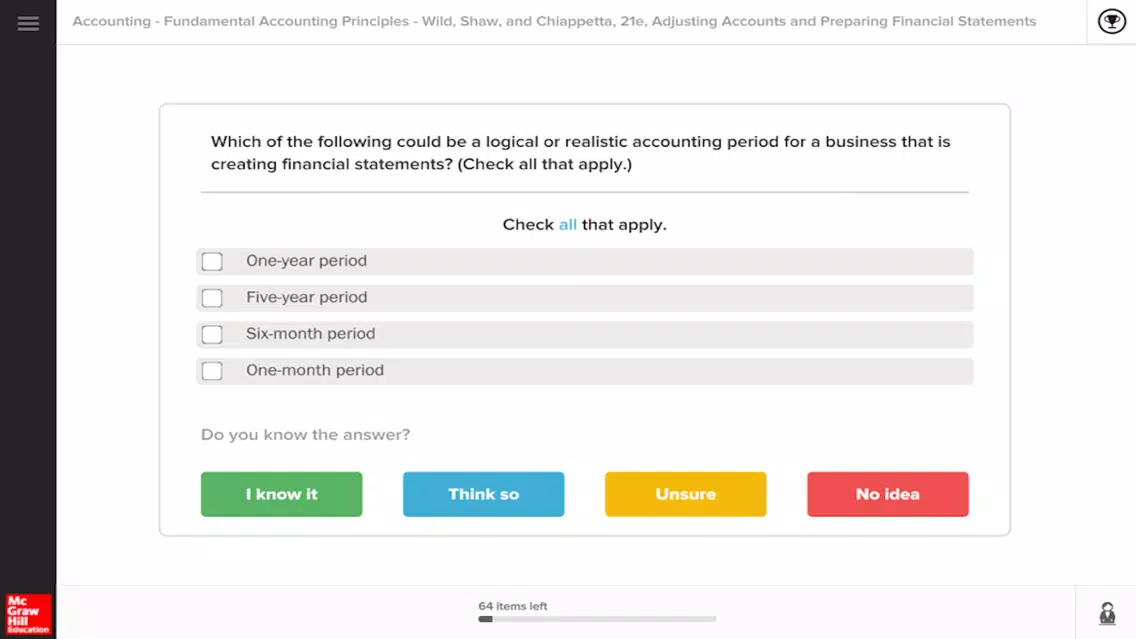This screenshot has width=1136, height=639.
Task: Click the question text about accounting period
Action: click(x=580, y=153)
